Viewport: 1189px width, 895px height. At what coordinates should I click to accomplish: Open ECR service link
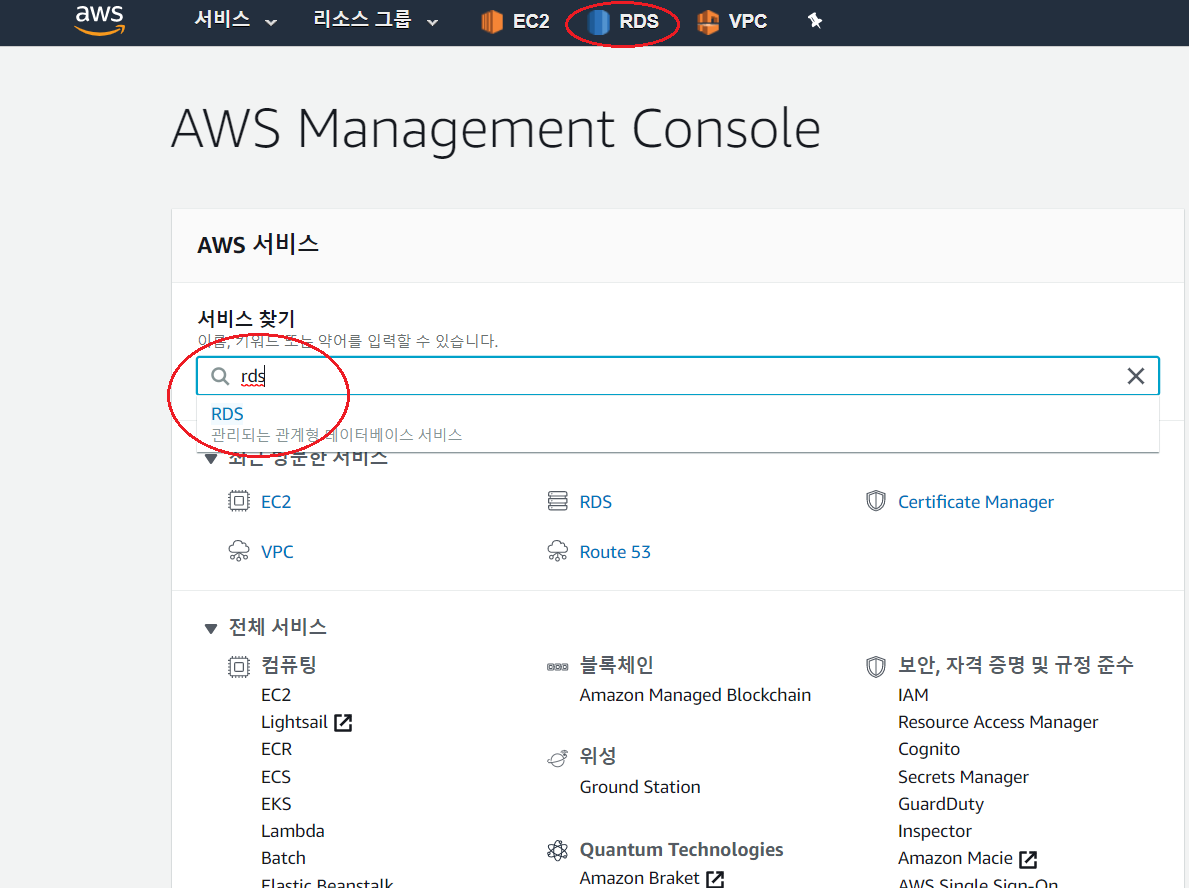coord(276,749)
